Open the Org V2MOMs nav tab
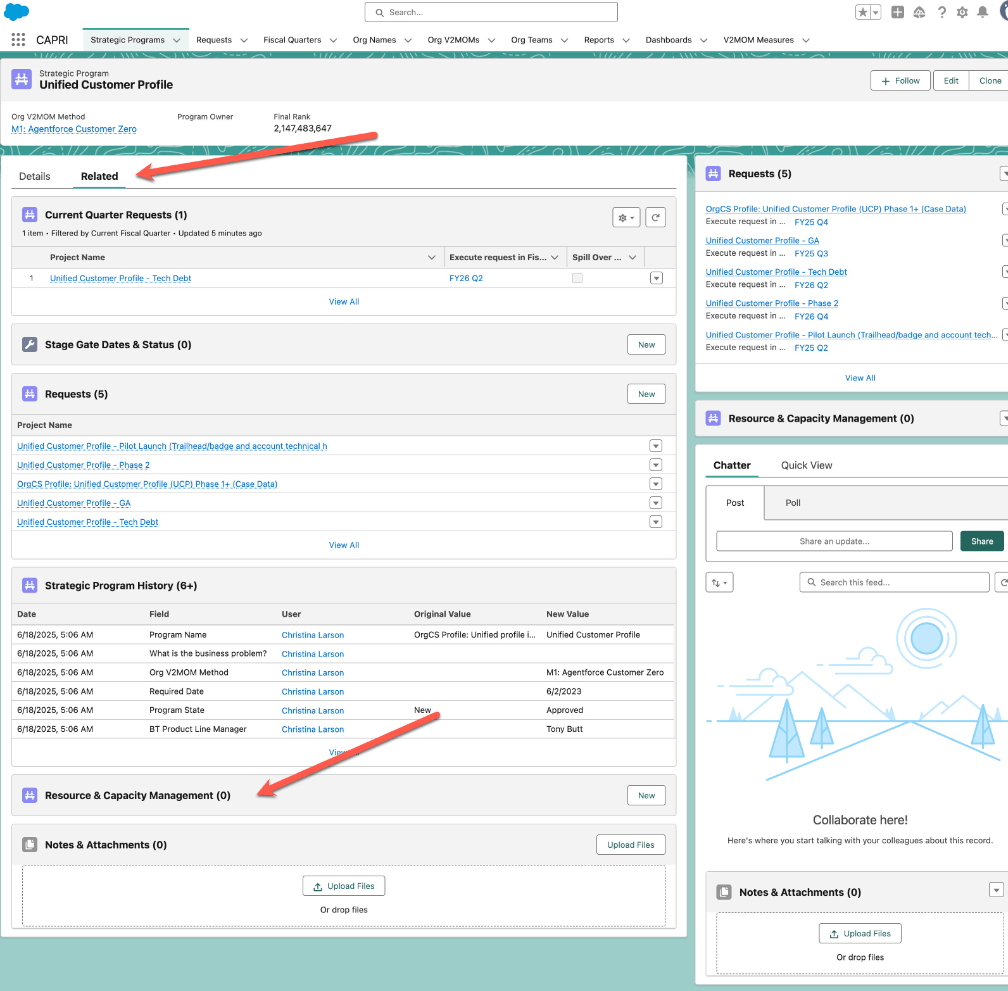This screenshot has height=991, width=1008. click(453, 40)
